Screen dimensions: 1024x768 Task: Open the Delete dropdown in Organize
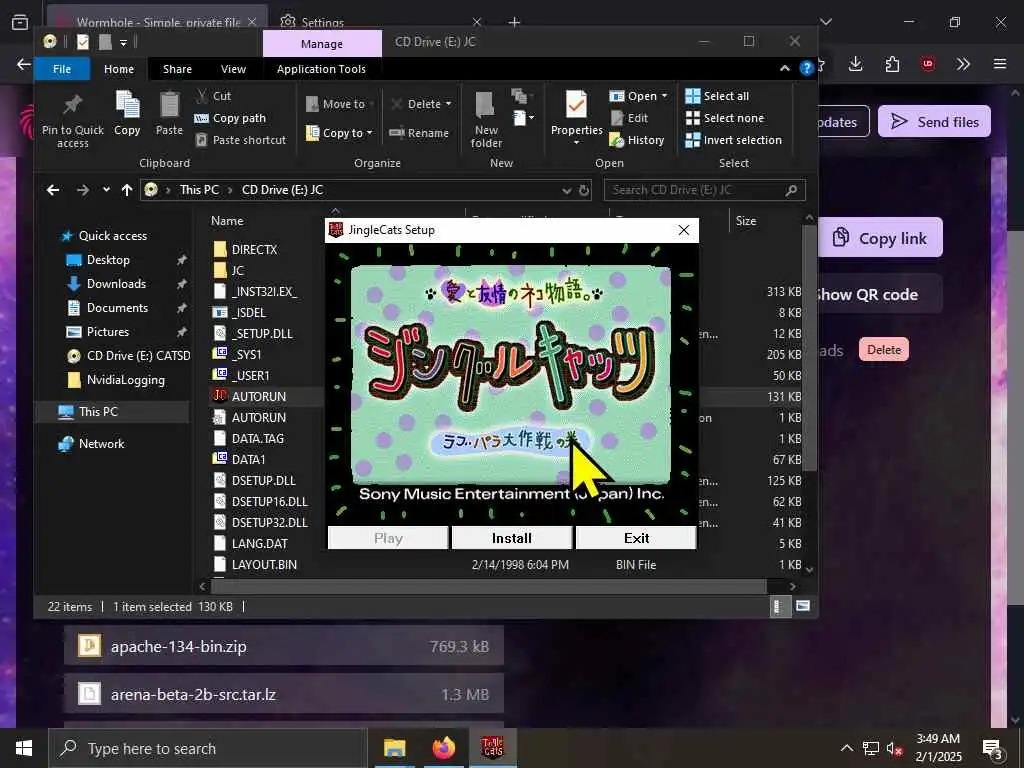[421, 104]
